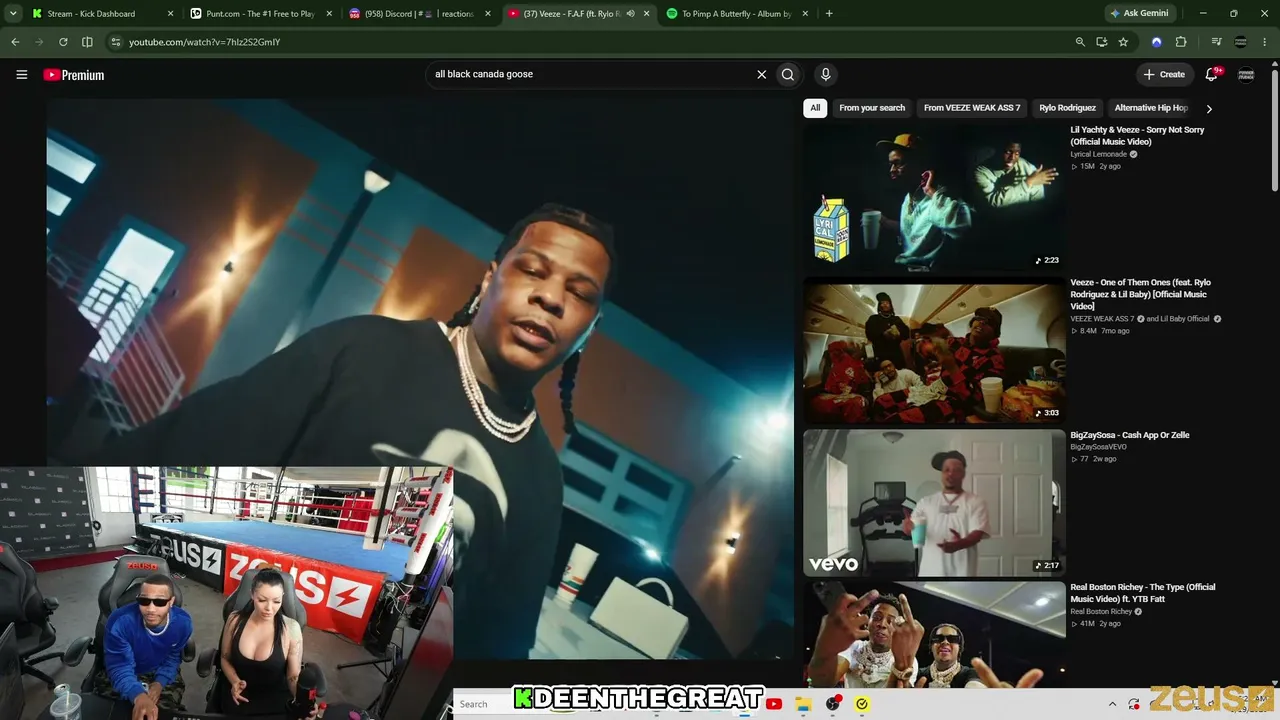The image size is (1280, 720).
Task: Visit Lyrical Lemonade channel
Action: click(x=1098, y=154)
